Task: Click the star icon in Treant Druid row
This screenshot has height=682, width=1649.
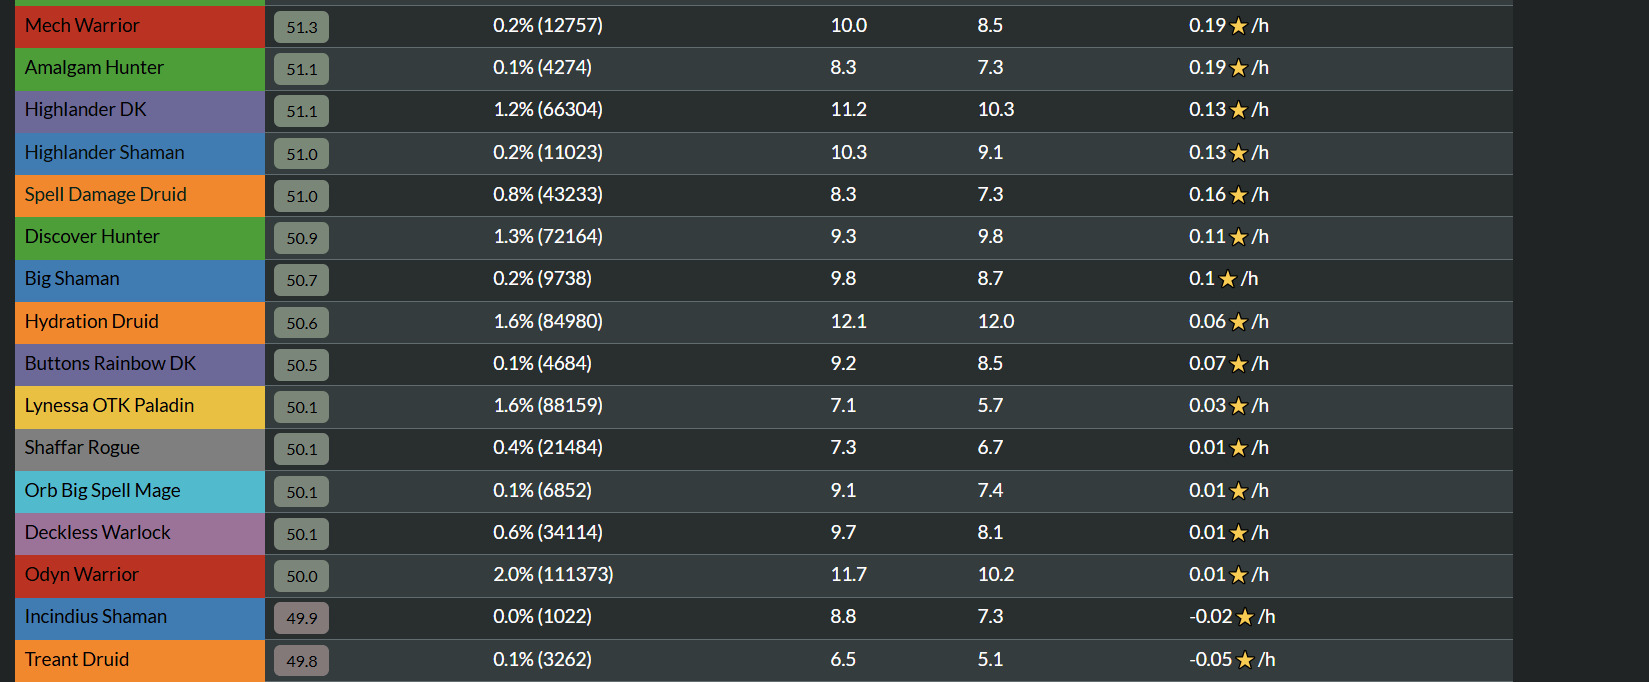Action: pyautogui.click(x=1245, y=660)
